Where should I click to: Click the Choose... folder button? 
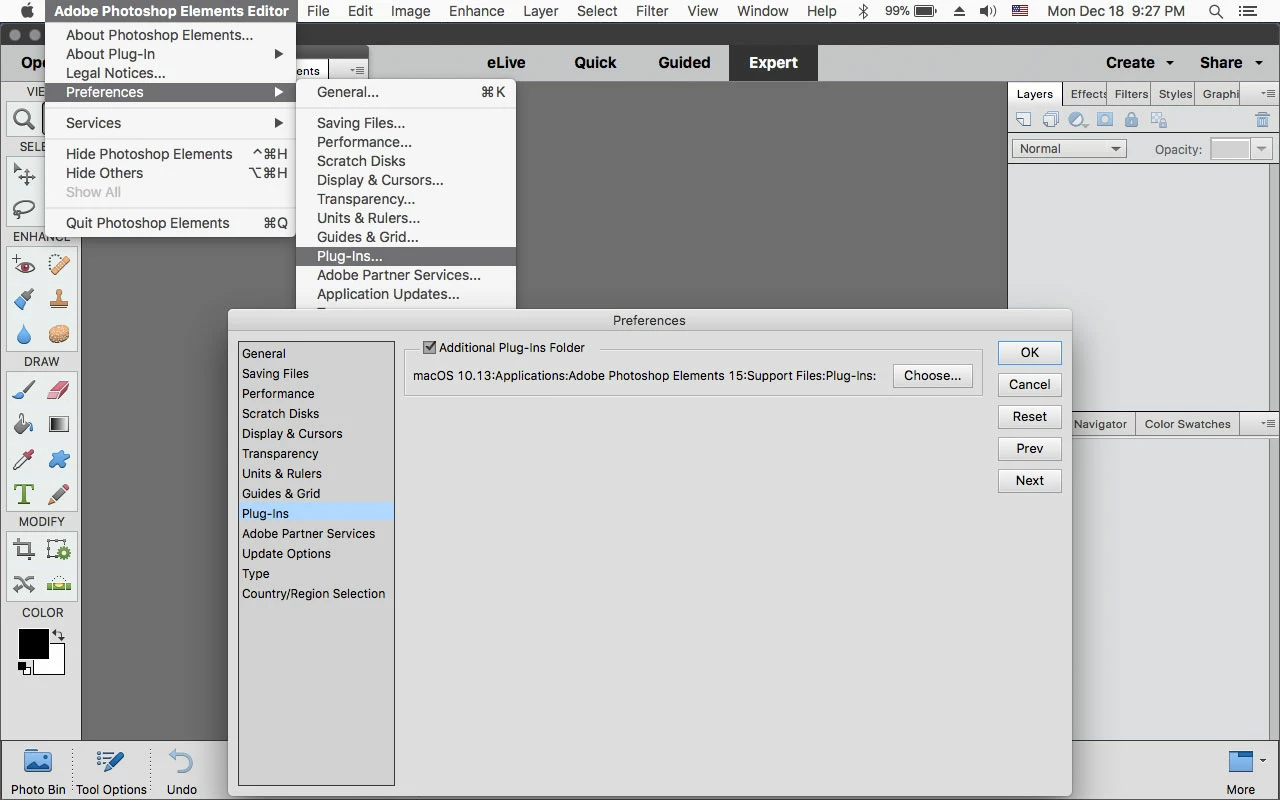[932, 376]
